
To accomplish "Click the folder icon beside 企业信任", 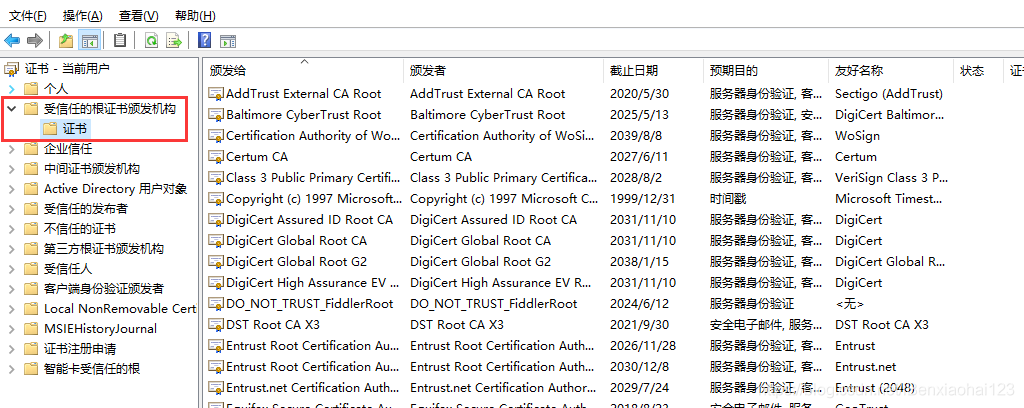I will tap(31, 148).
